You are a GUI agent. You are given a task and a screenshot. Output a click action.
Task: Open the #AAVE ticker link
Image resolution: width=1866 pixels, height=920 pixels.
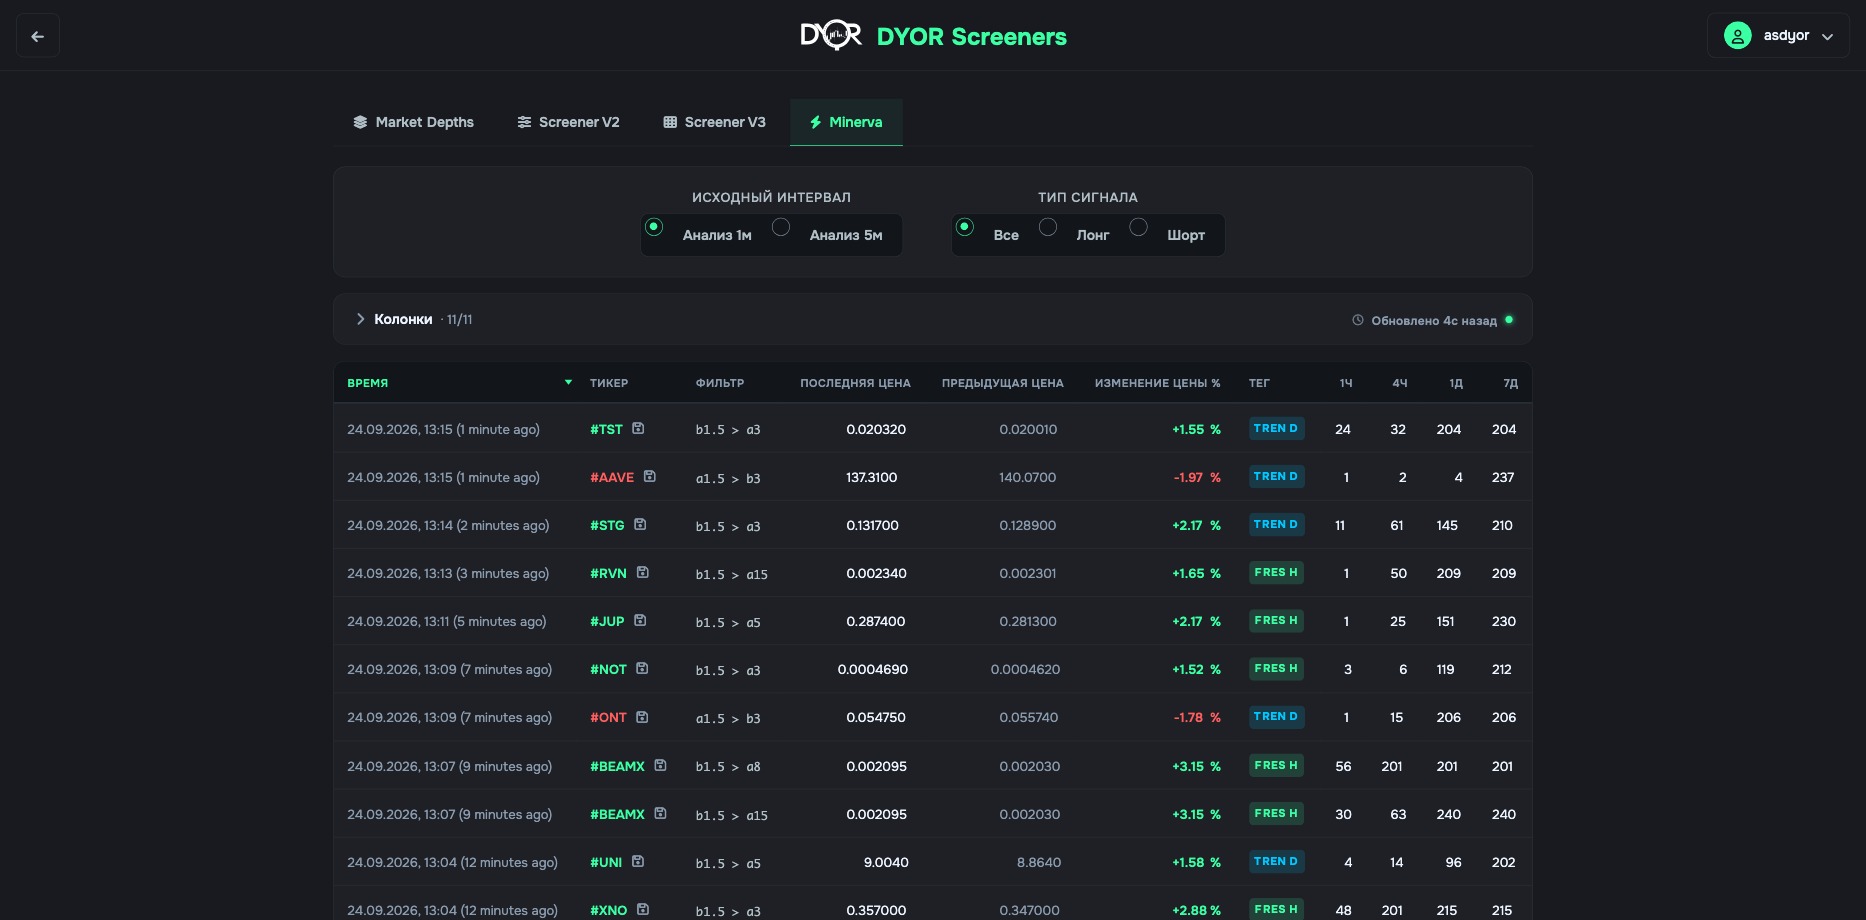pos(612,477)
